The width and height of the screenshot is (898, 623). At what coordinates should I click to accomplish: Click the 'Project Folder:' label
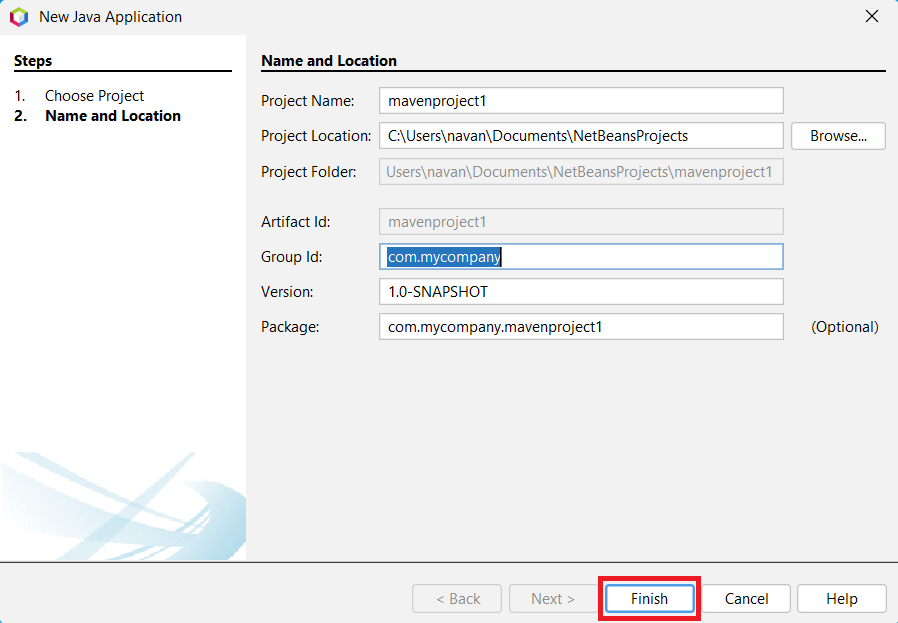pyautogui.click(x=309, y=172)
